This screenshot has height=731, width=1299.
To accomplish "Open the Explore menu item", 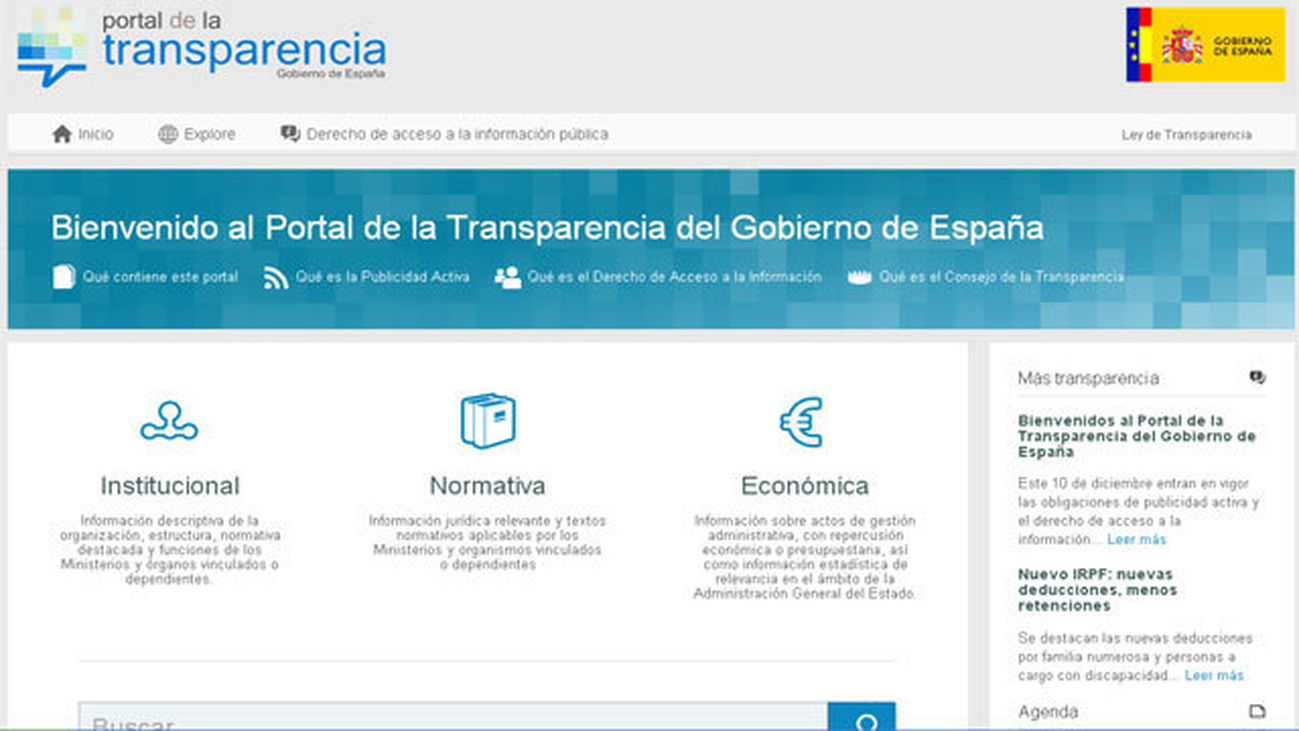I will coord(207,133).
